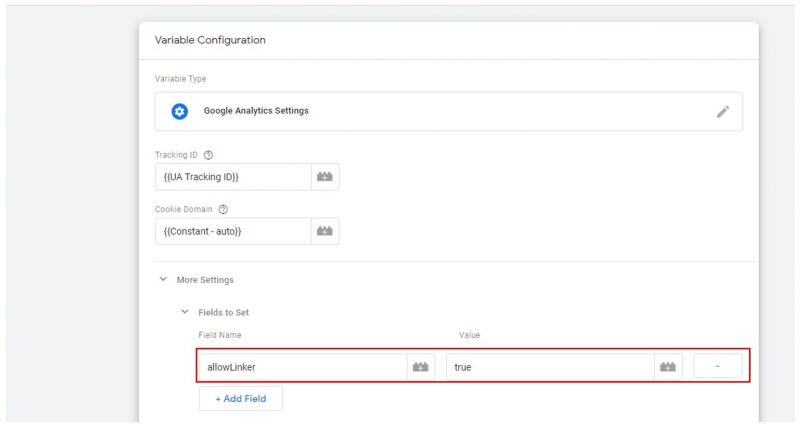Image resolution: width=800 pixels, height=428 pixels.
Task: Select the Google Analytics Settings variable type box
Action: coord(449,112)
